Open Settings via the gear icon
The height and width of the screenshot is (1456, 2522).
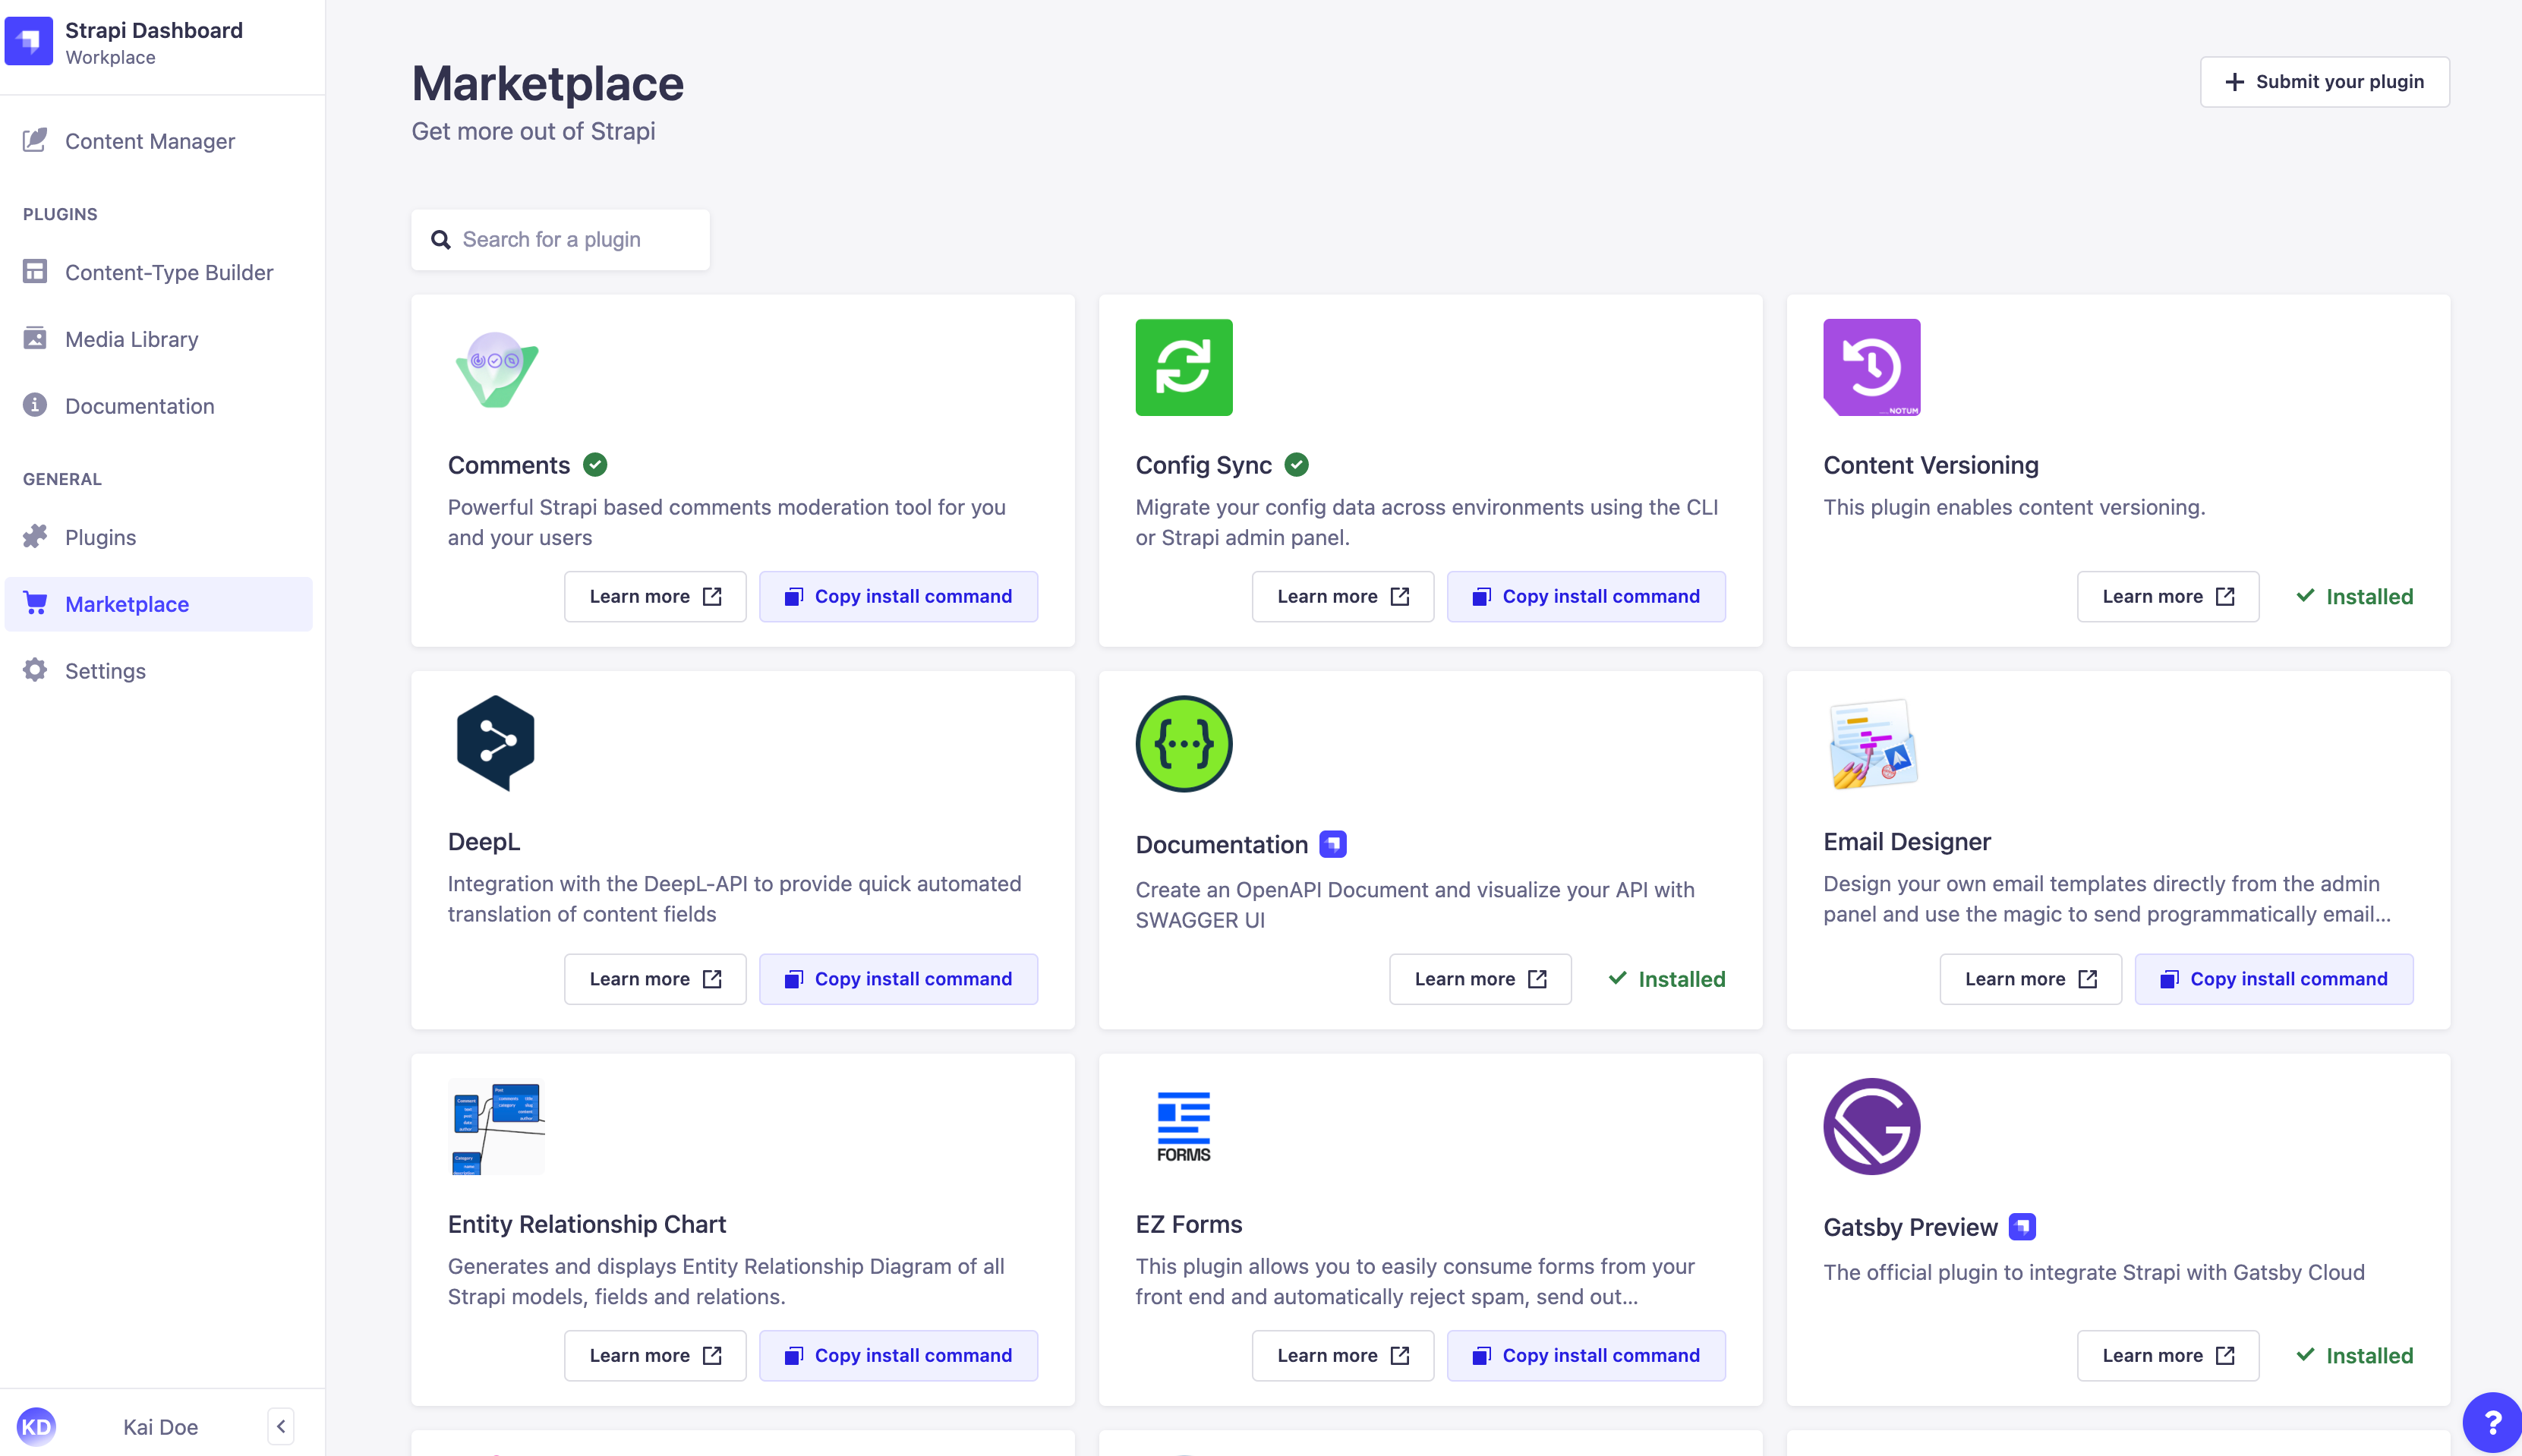pyautogui.click(x=35, y=670)
